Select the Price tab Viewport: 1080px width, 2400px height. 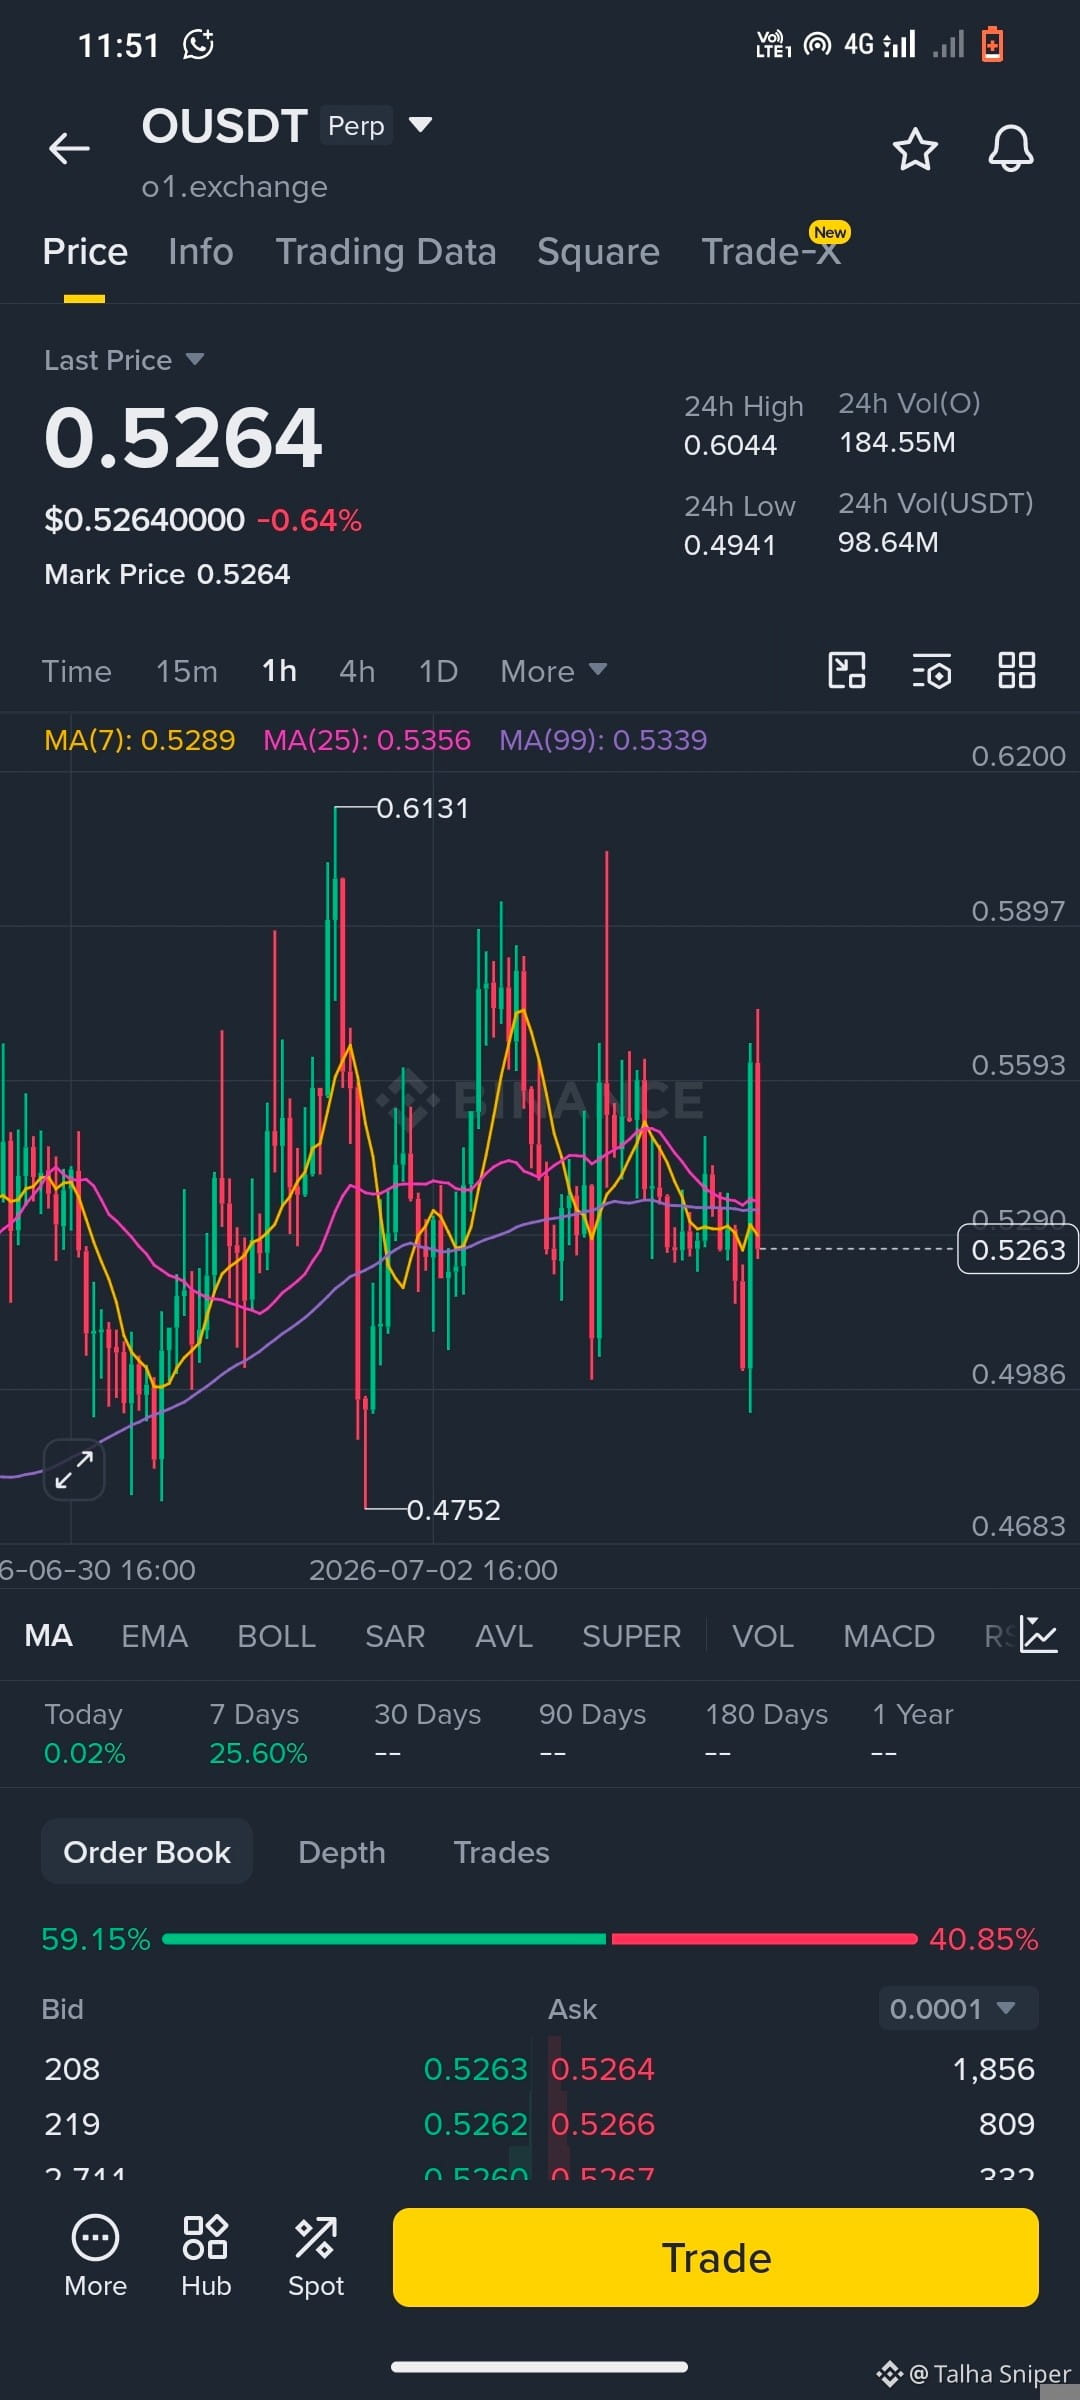pos(85,252)
